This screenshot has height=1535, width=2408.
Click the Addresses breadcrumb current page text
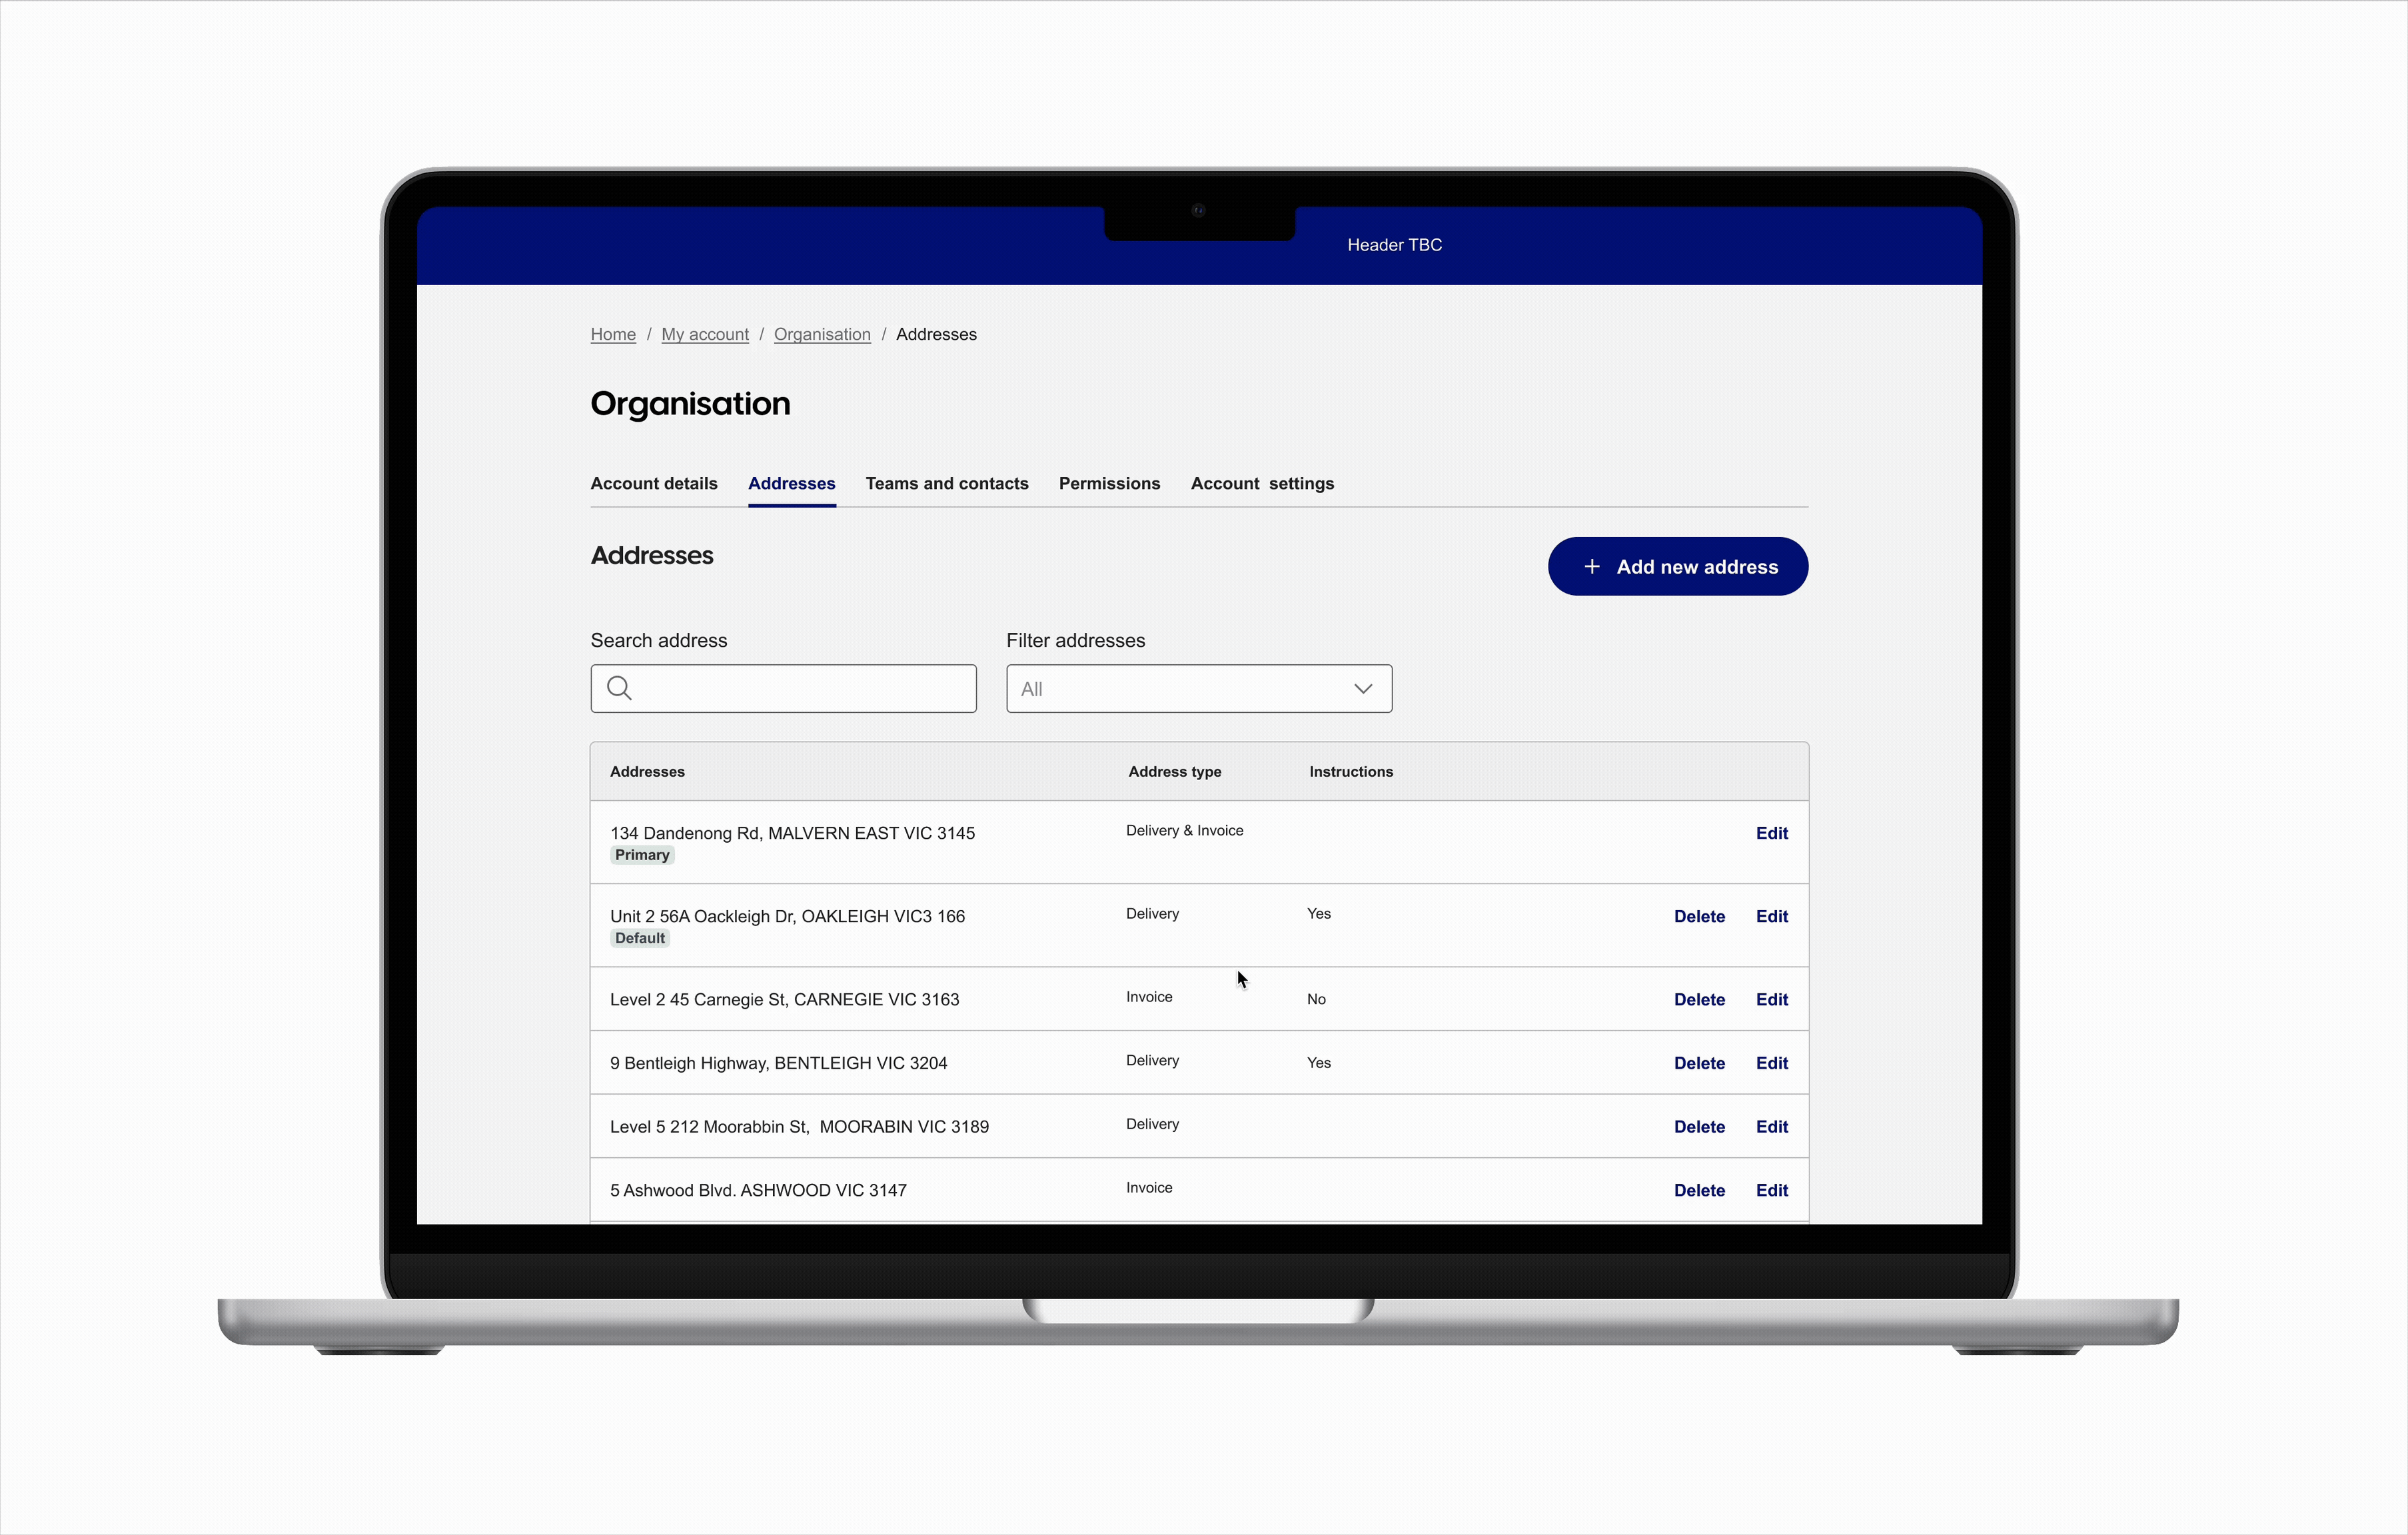coord(936,334)
